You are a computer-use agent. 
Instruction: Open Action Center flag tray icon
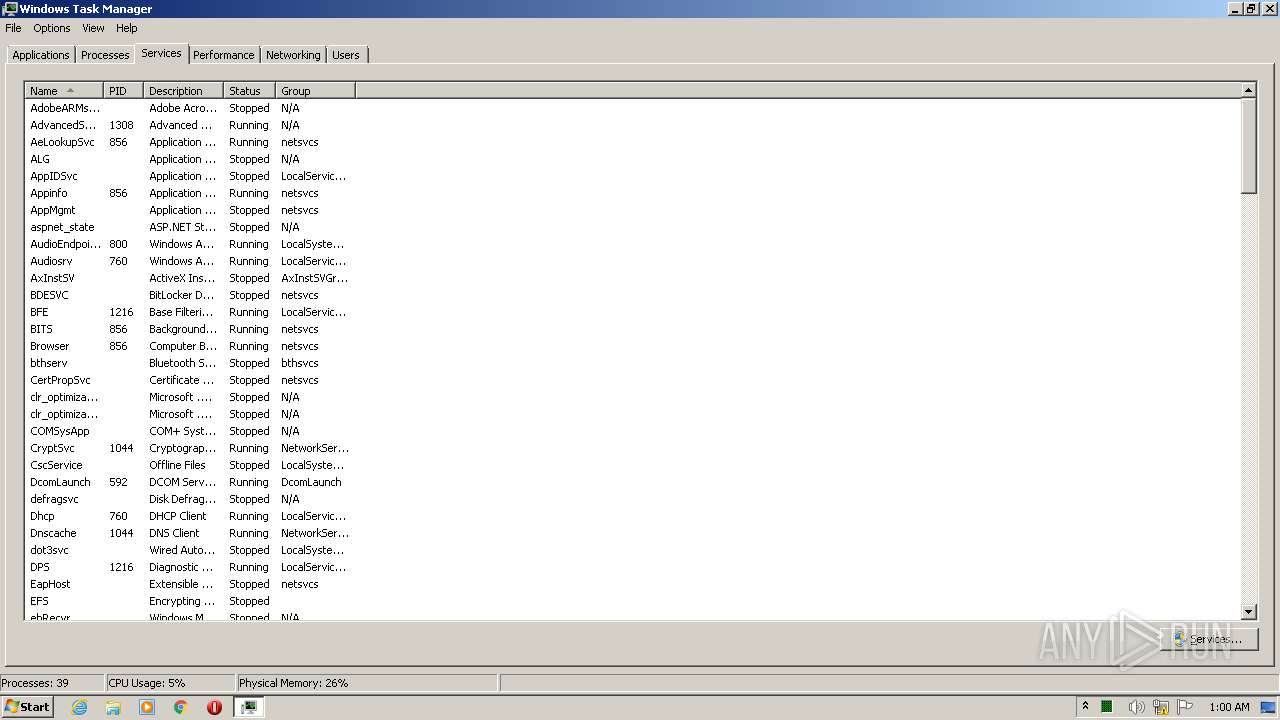click(x=1186, y=707)
